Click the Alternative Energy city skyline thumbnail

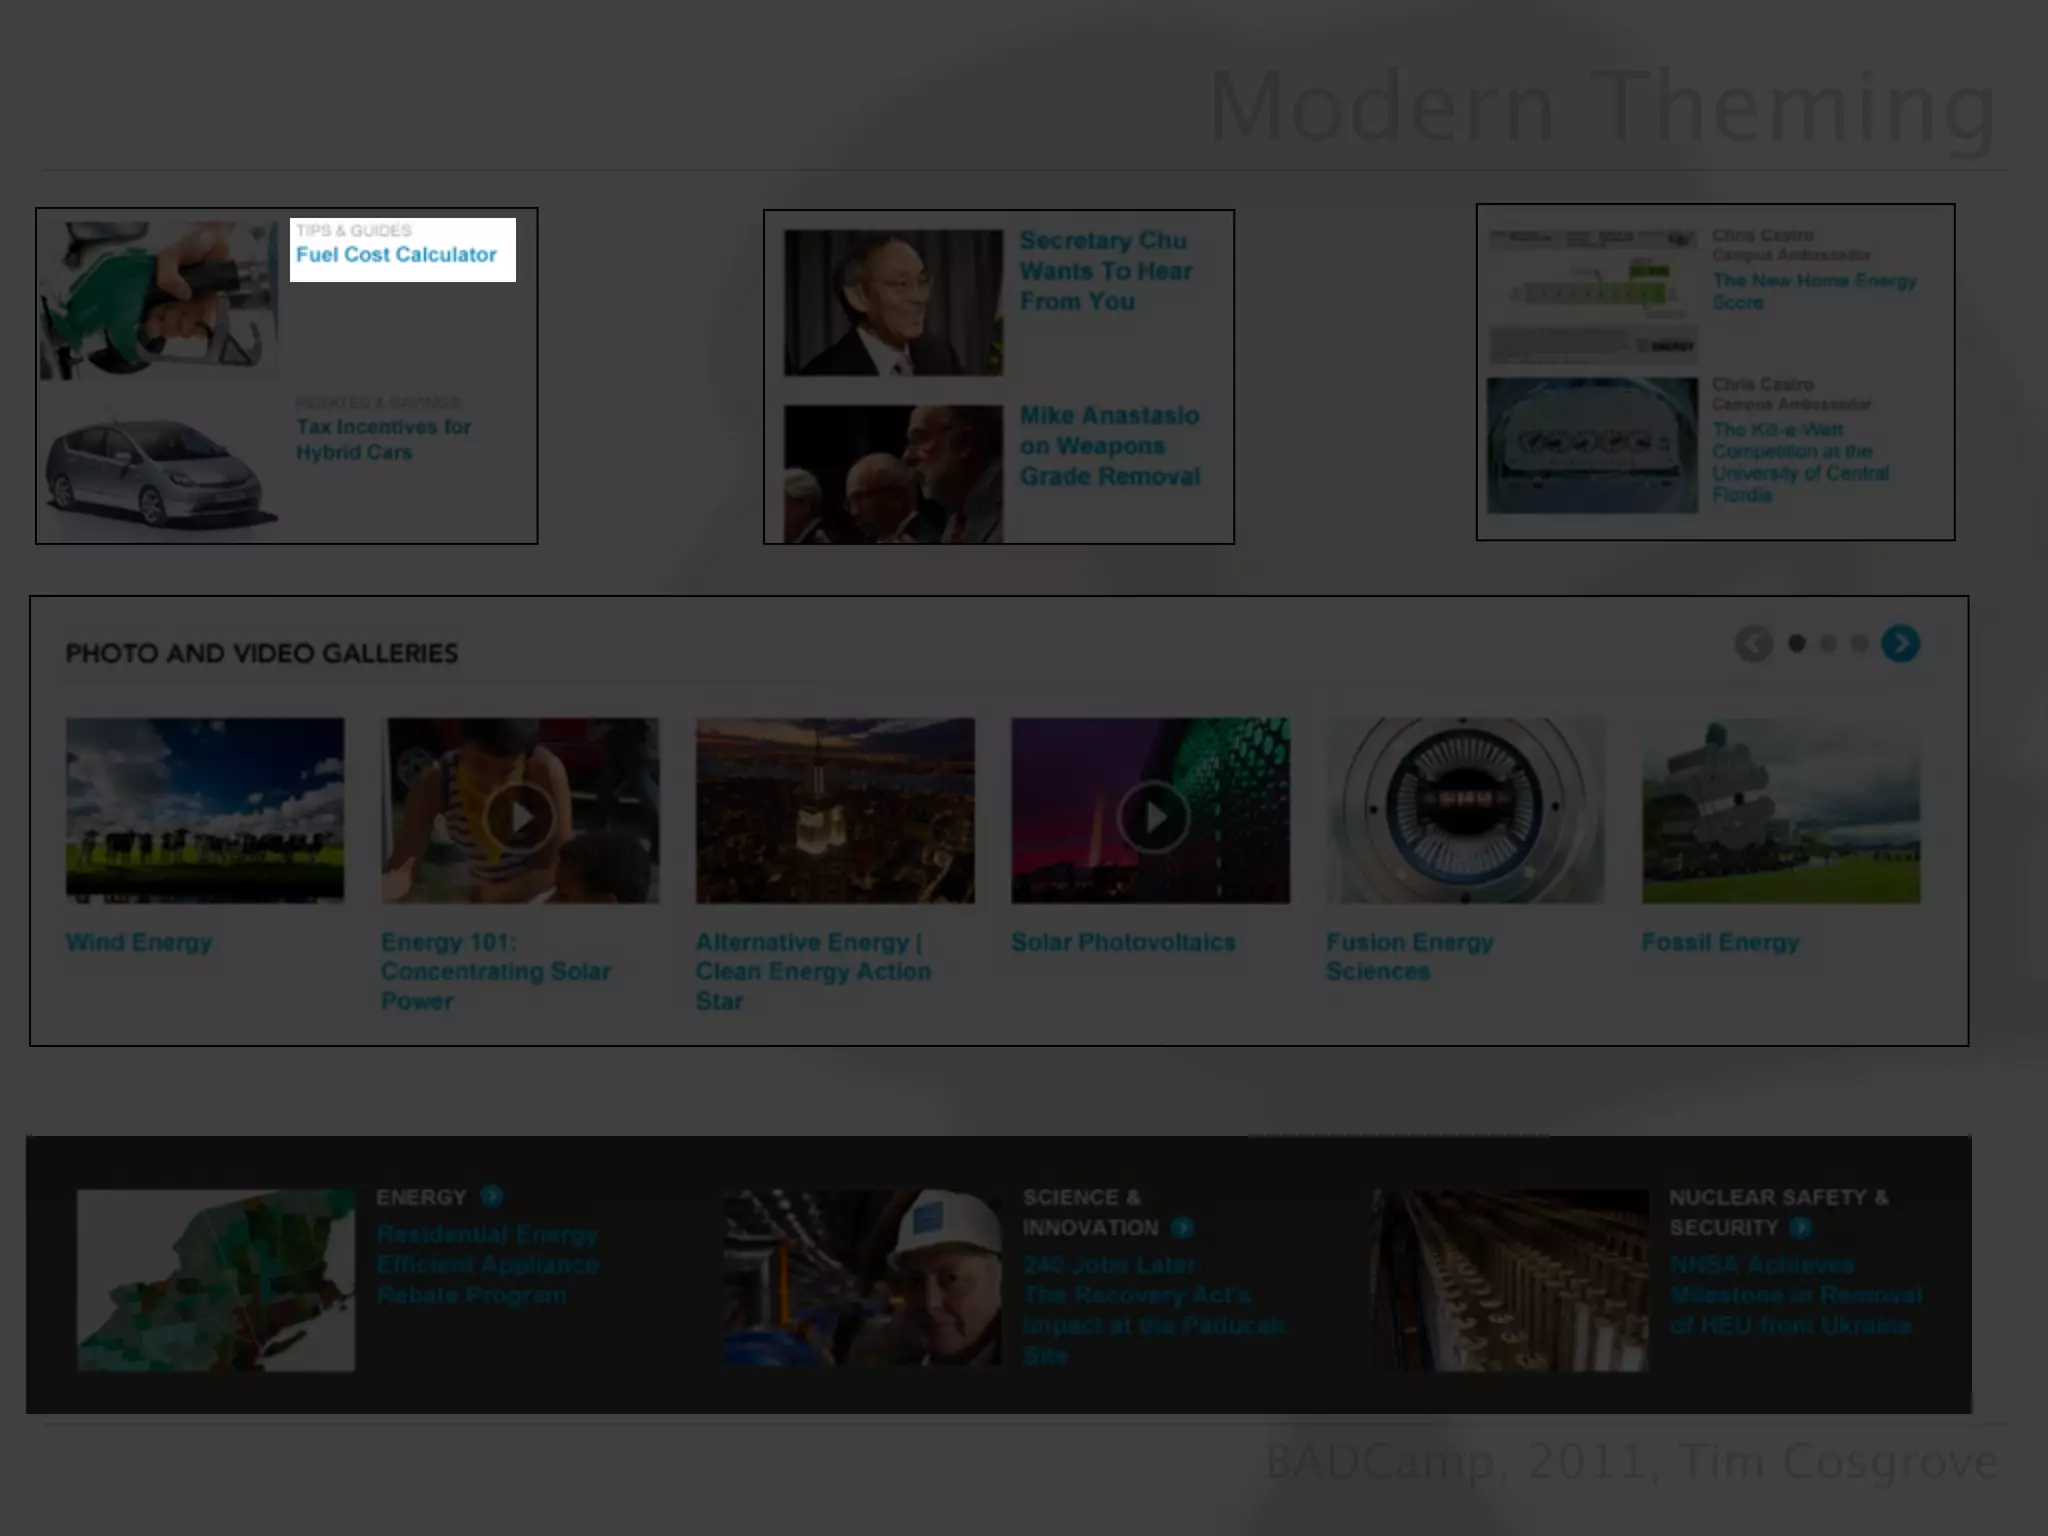point(835,810)
